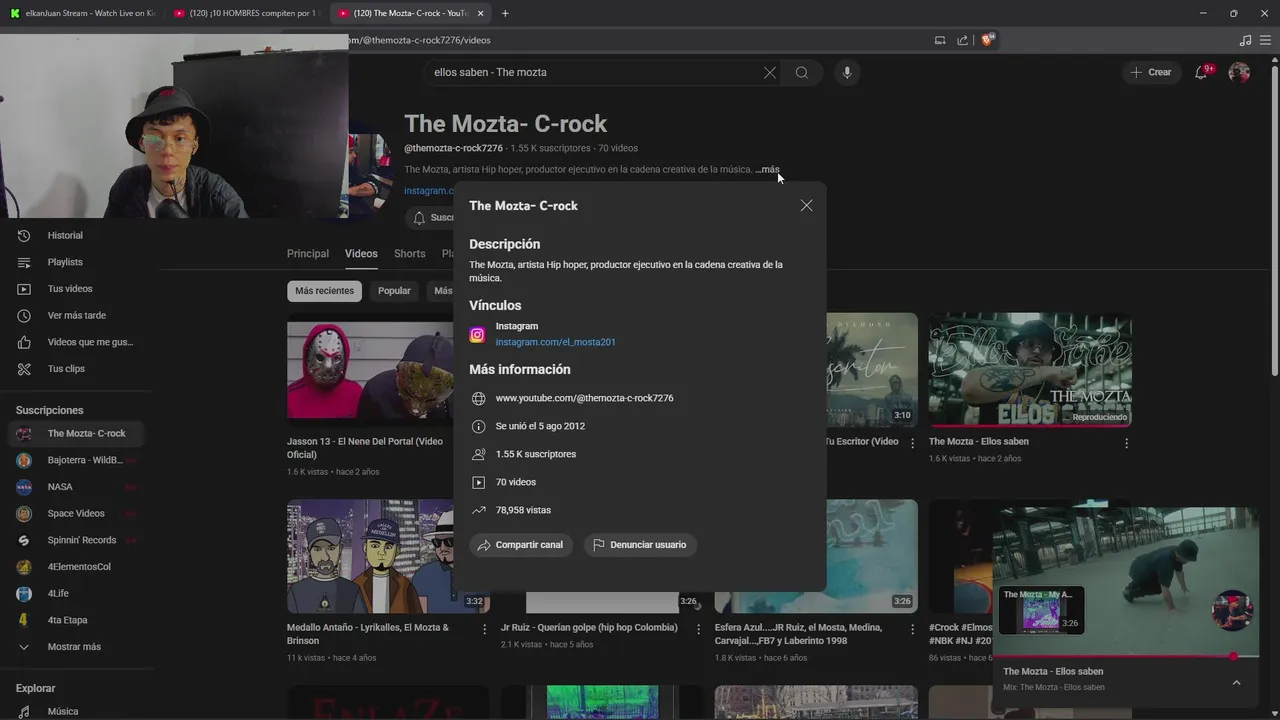This screenshot has height=720, width=1280.
Task: Open the notifications bell
Action: pyautogui.click(x=1202, y=72)
